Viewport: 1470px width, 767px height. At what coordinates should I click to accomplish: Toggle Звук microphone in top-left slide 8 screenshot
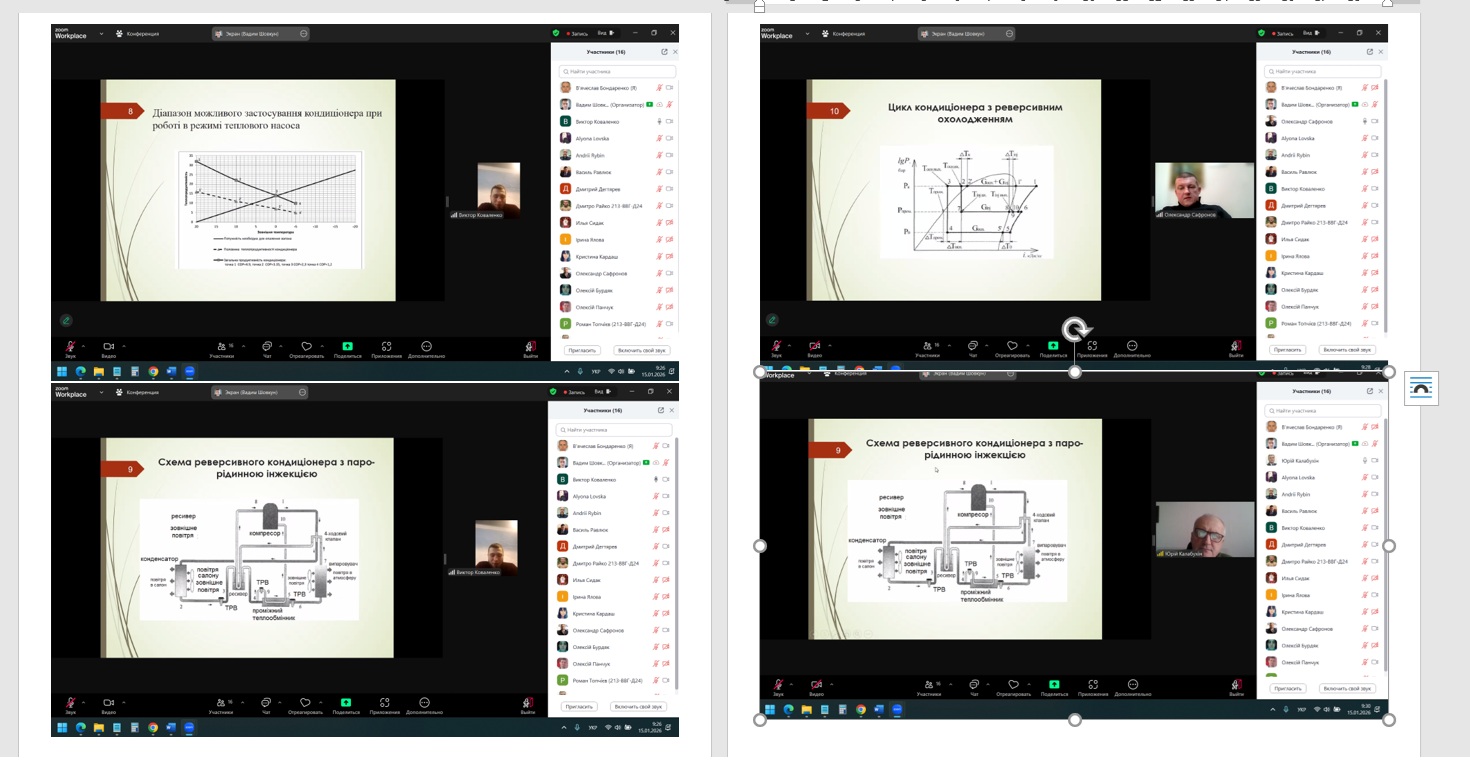click(x=71, y=345)
